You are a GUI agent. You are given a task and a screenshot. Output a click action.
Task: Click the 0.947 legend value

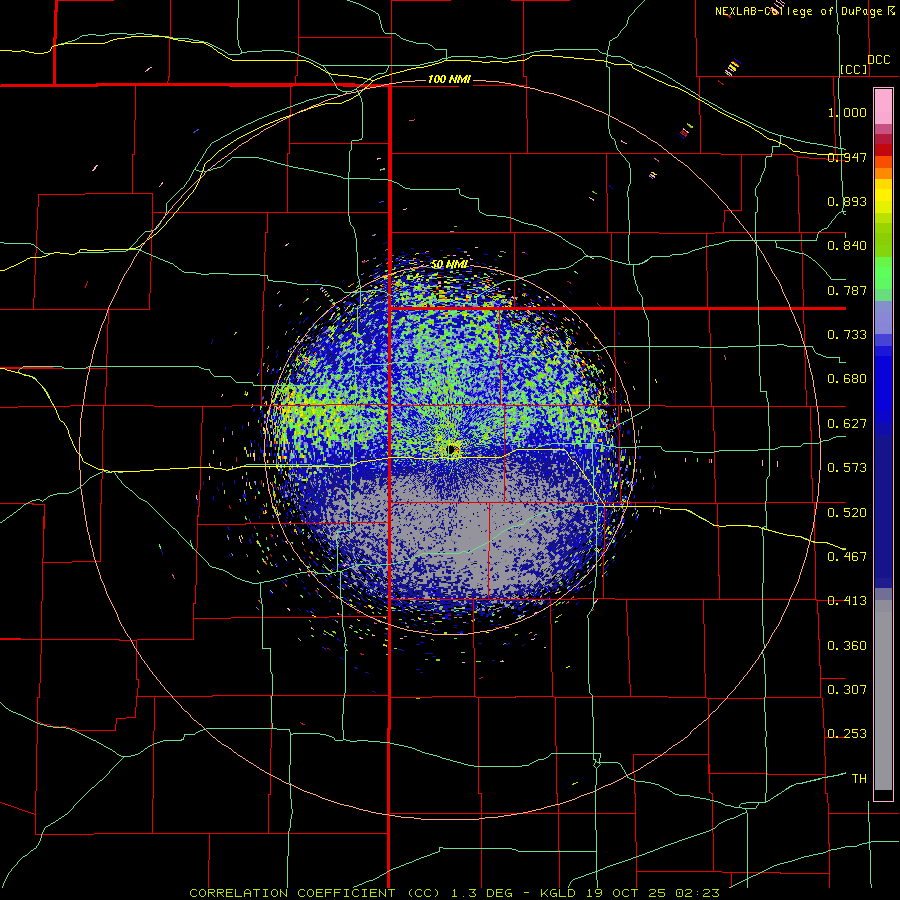coord(847,157)
